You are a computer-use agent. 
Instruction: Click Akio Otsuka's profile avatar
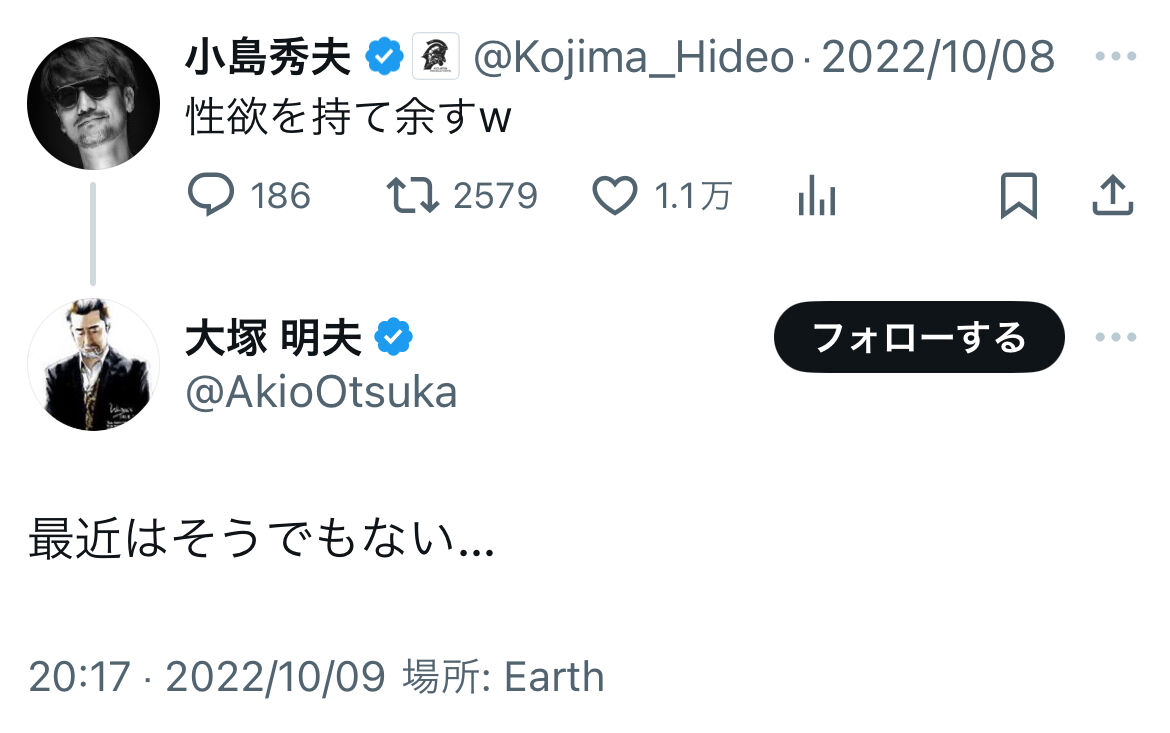pyautogui.click(x=93, y=364)
